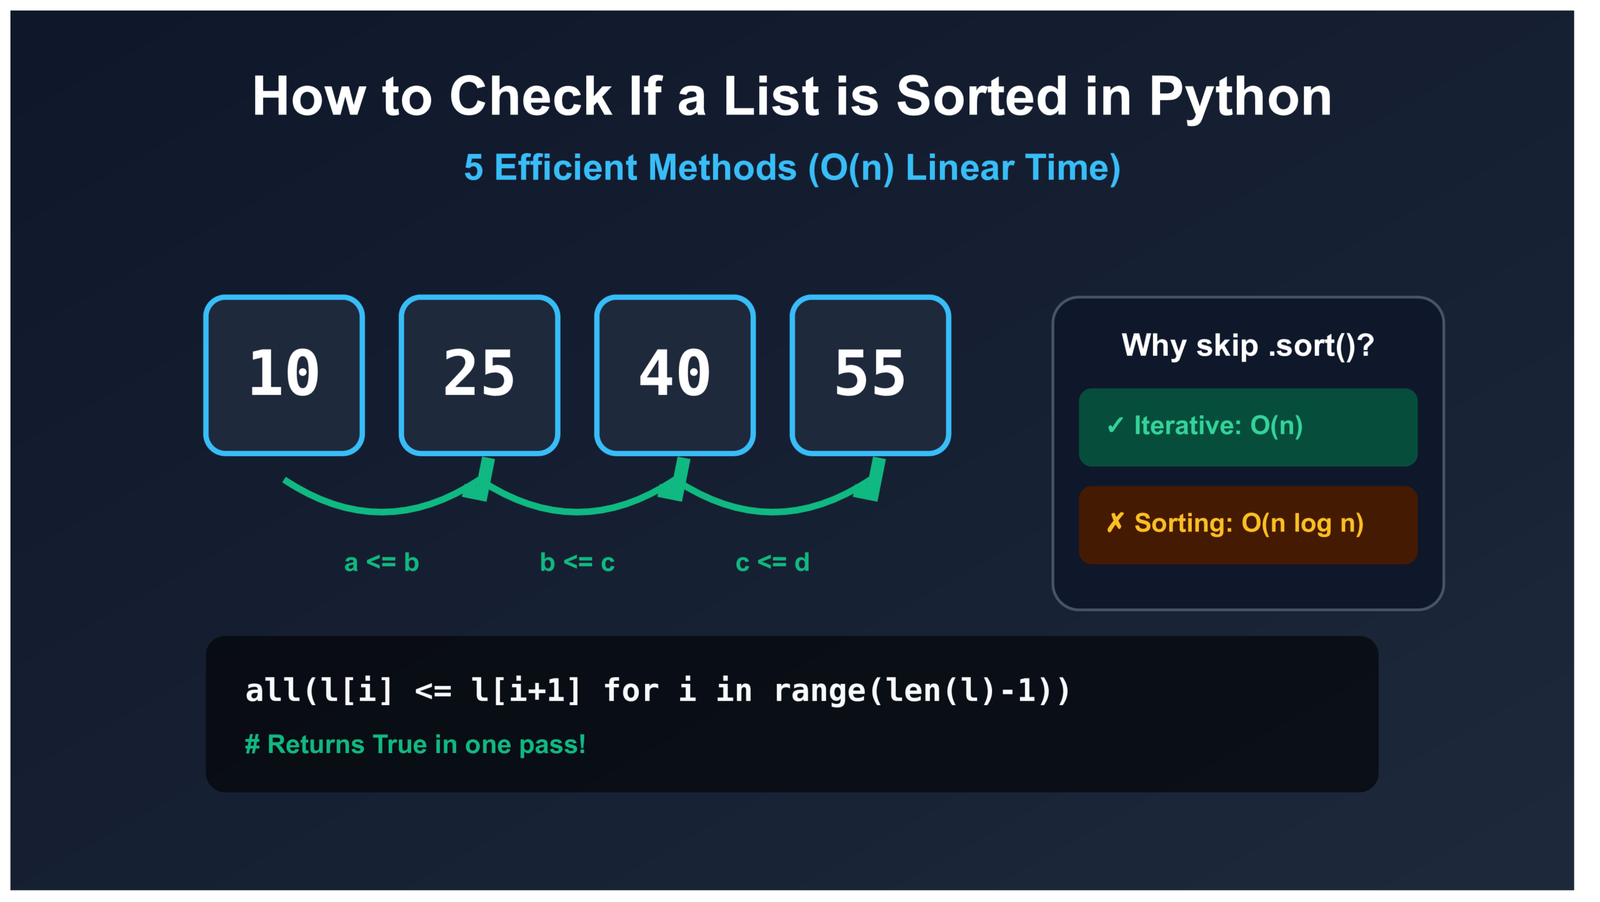This screenshot has height=902, width=1600.
Task: Select the all() one-liner code expression
Action: coord(658,689)
